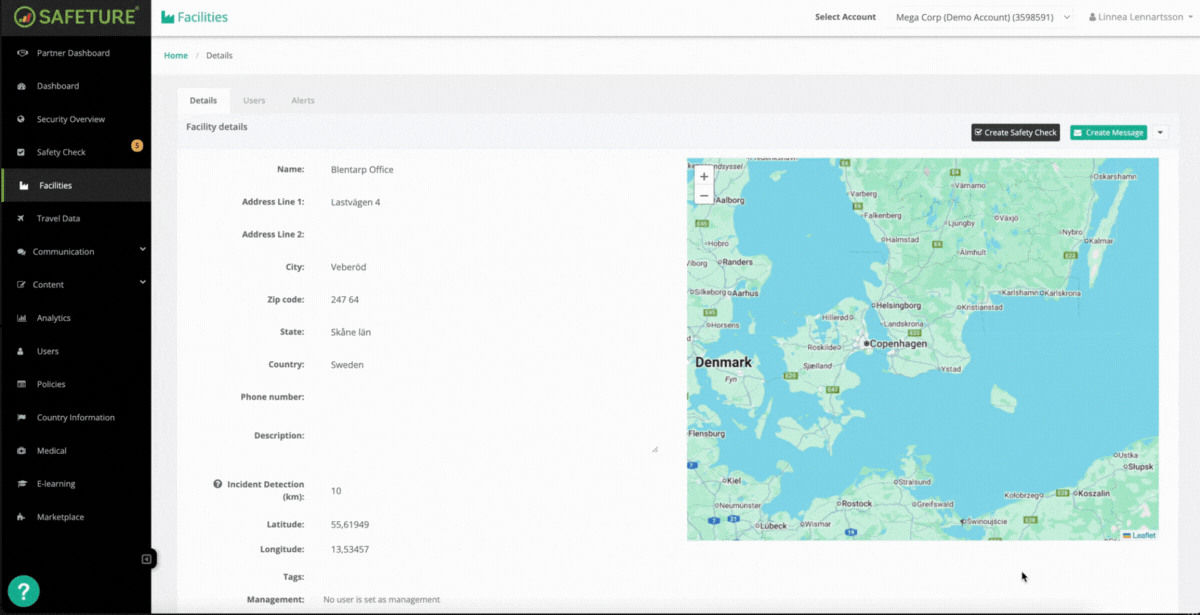This screenshot has height=615, width=1200.
Task: Switch to the Alerts tab
Action: point(303,101)
